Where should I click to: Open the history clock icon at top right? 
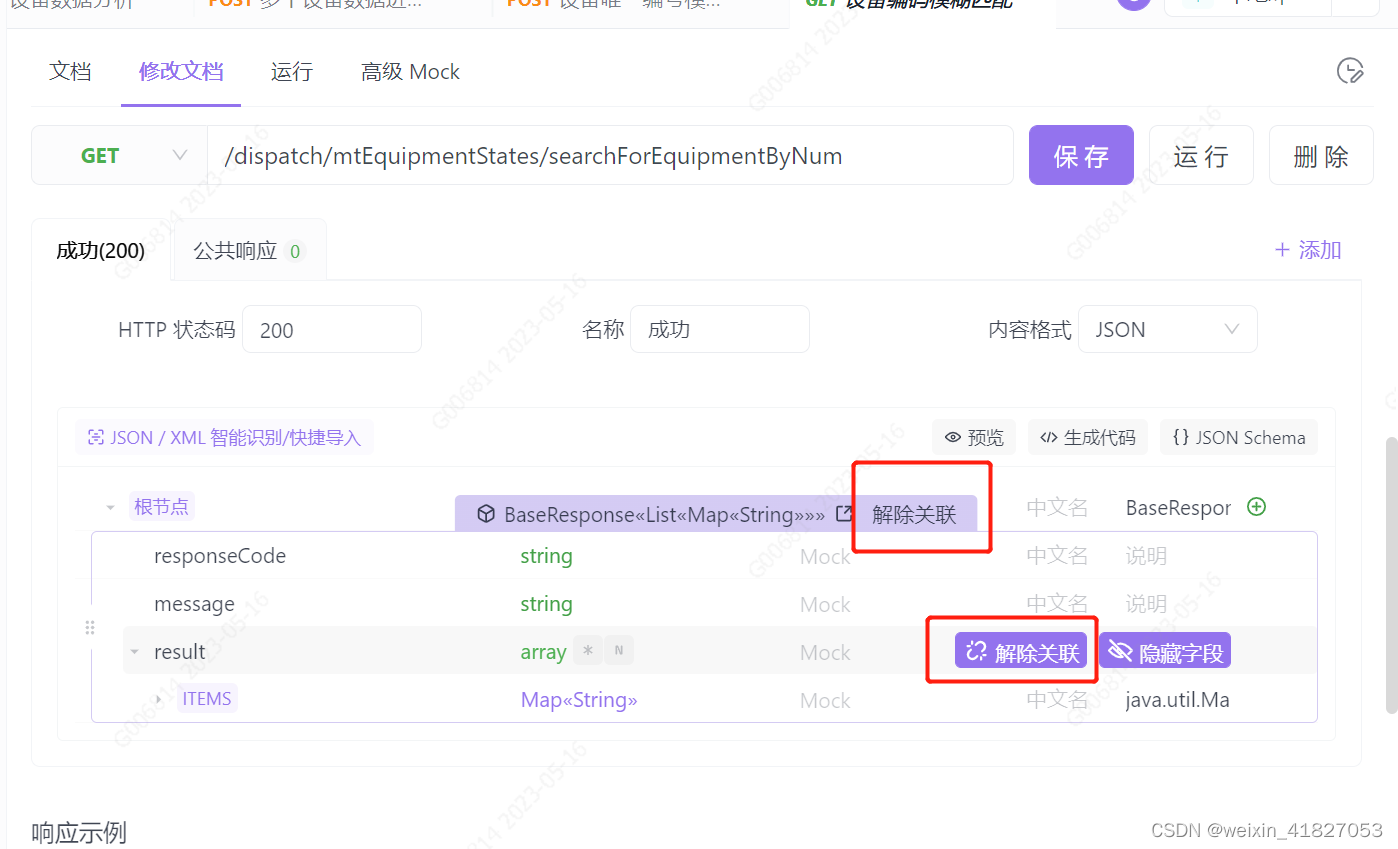coord(1349,70)
